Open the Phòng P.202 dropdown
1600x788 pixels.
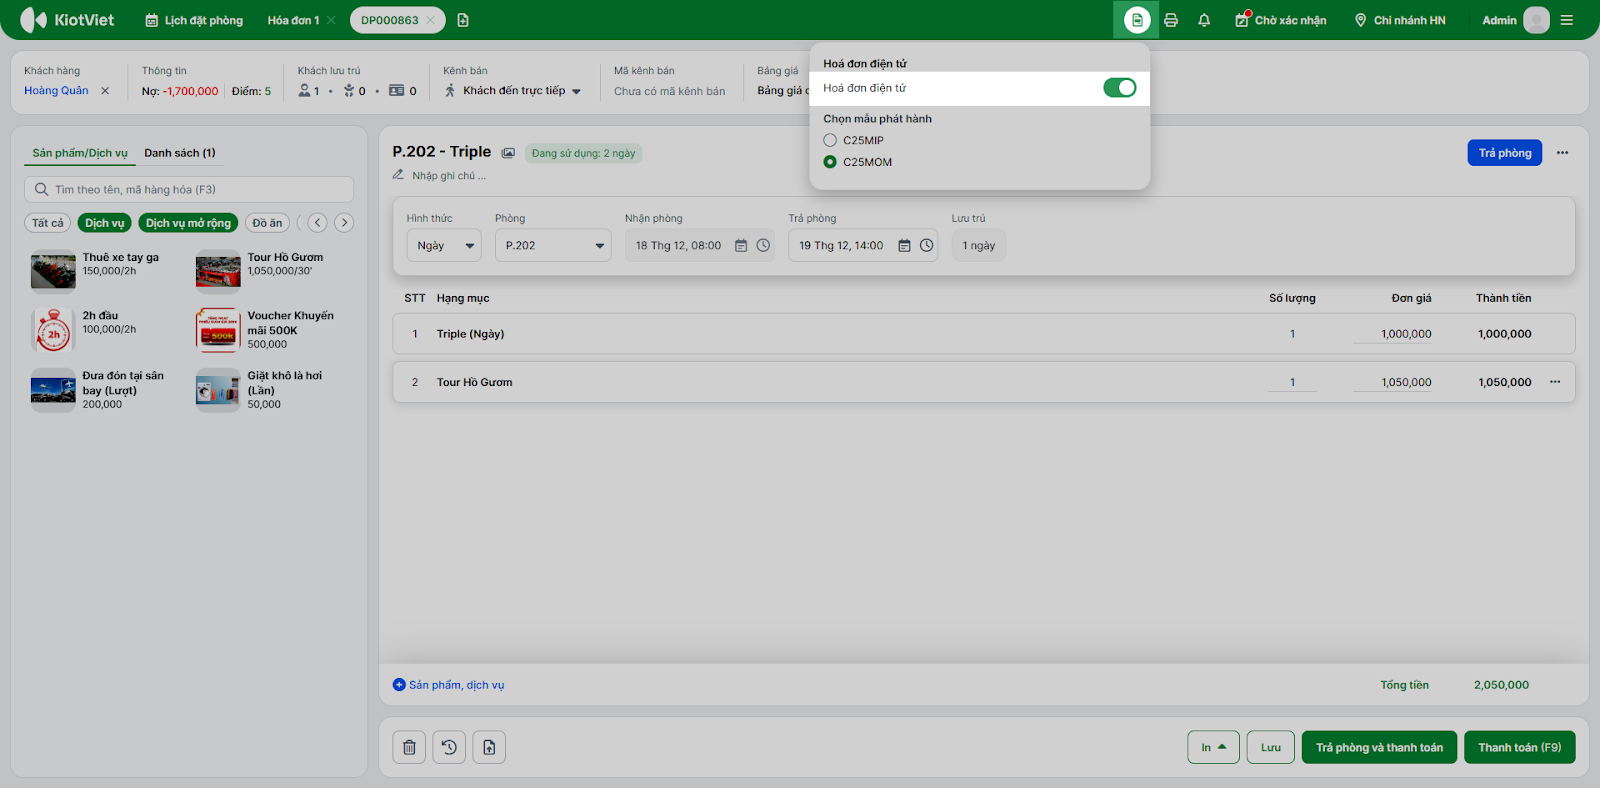point(553,246)
